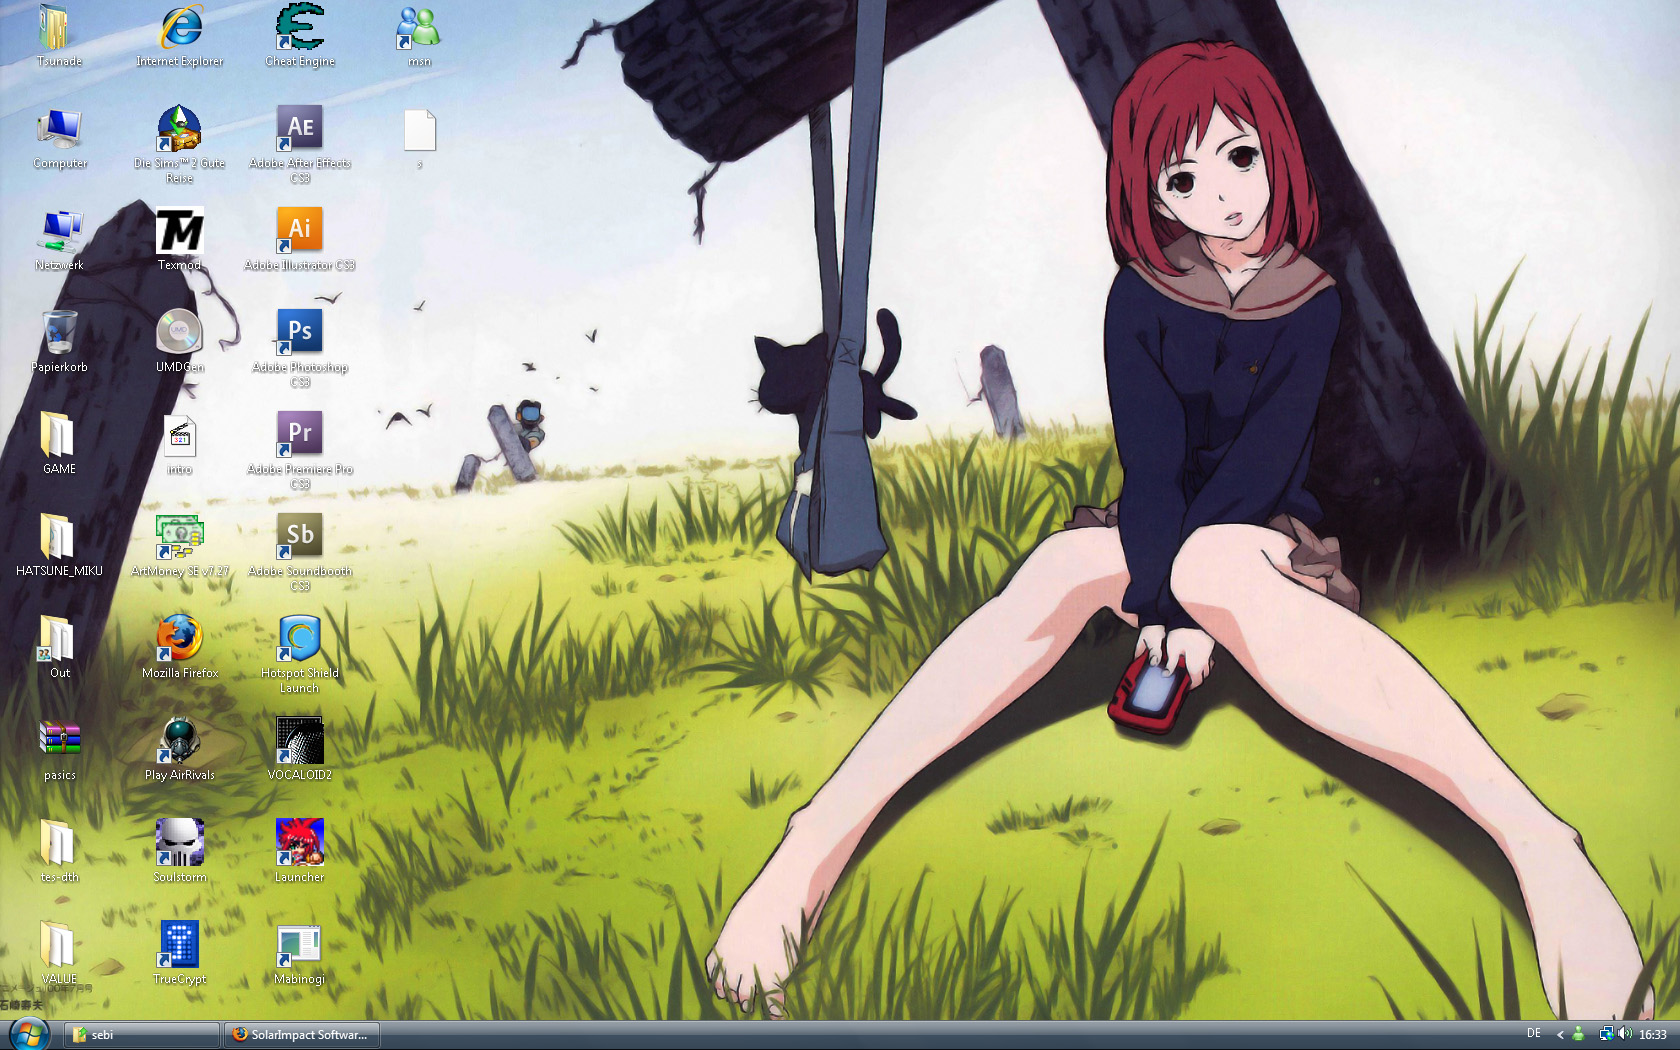Switch to the sebi taskbar window
The height and width of the screenshot is (1050, 1680).
point(141,1035)
